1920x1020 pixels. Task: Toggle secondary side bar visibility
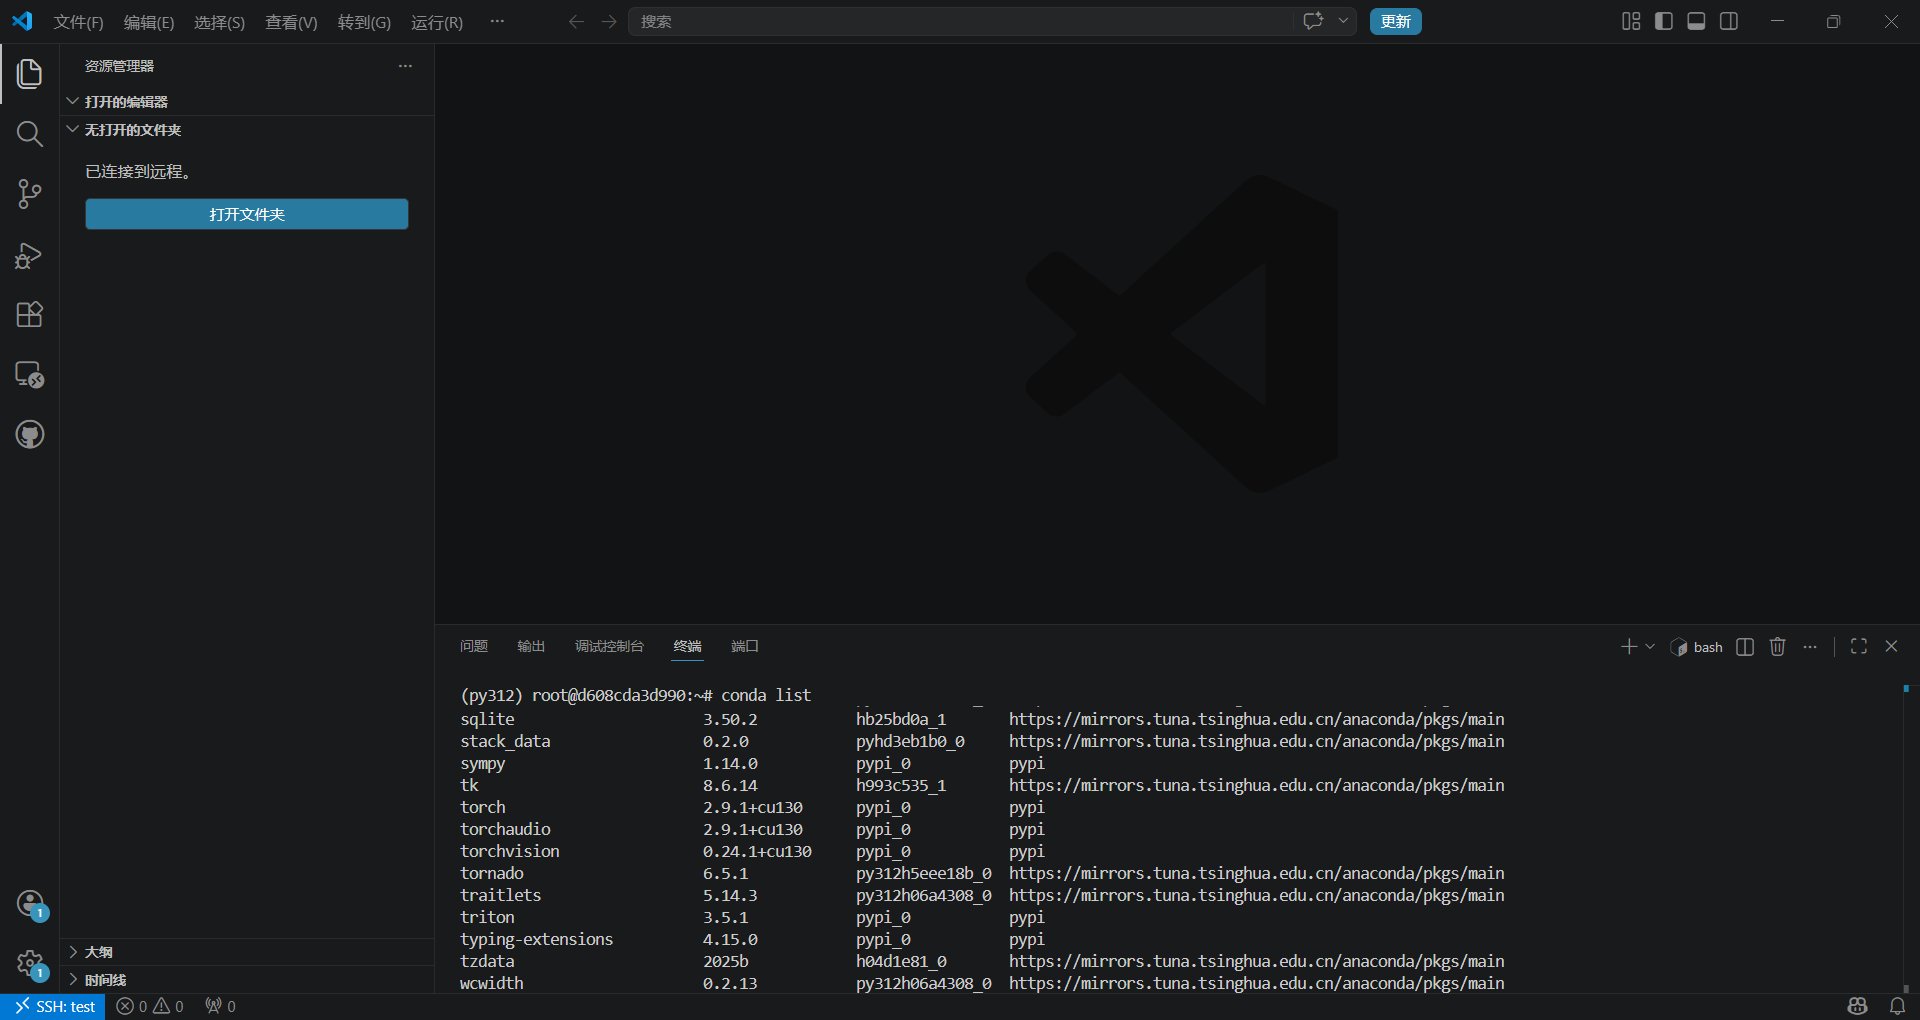tap(1729, 21)
